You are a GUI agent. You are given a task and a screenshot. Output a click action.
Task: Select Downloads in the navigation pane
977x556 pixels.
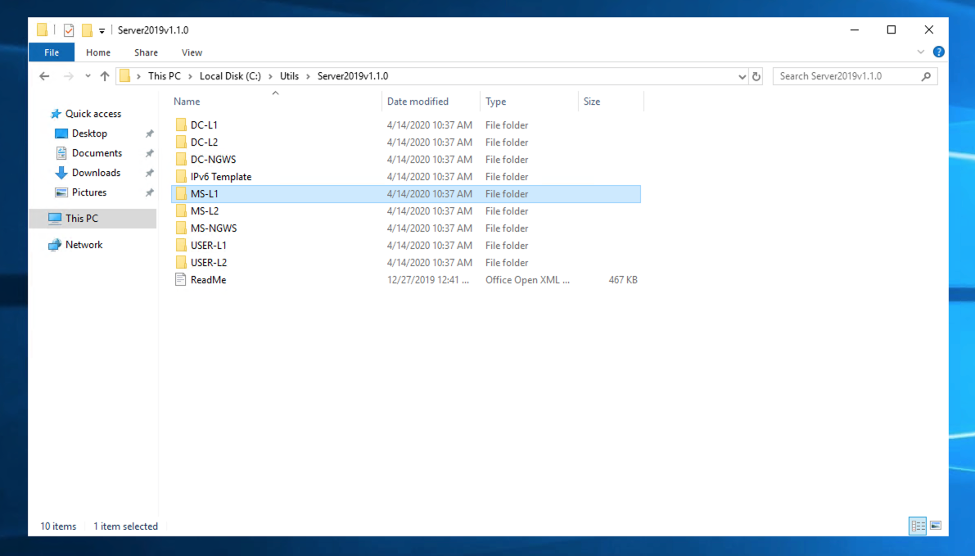(x=96, y=173)
